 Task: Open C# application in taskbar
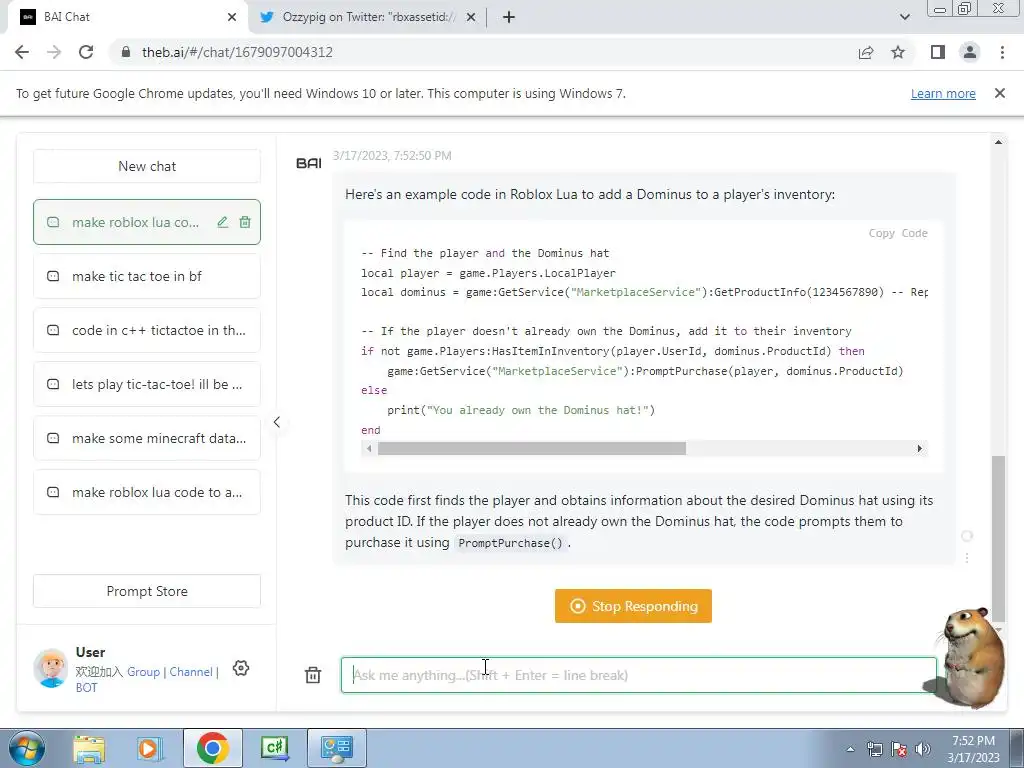[275, 748]
